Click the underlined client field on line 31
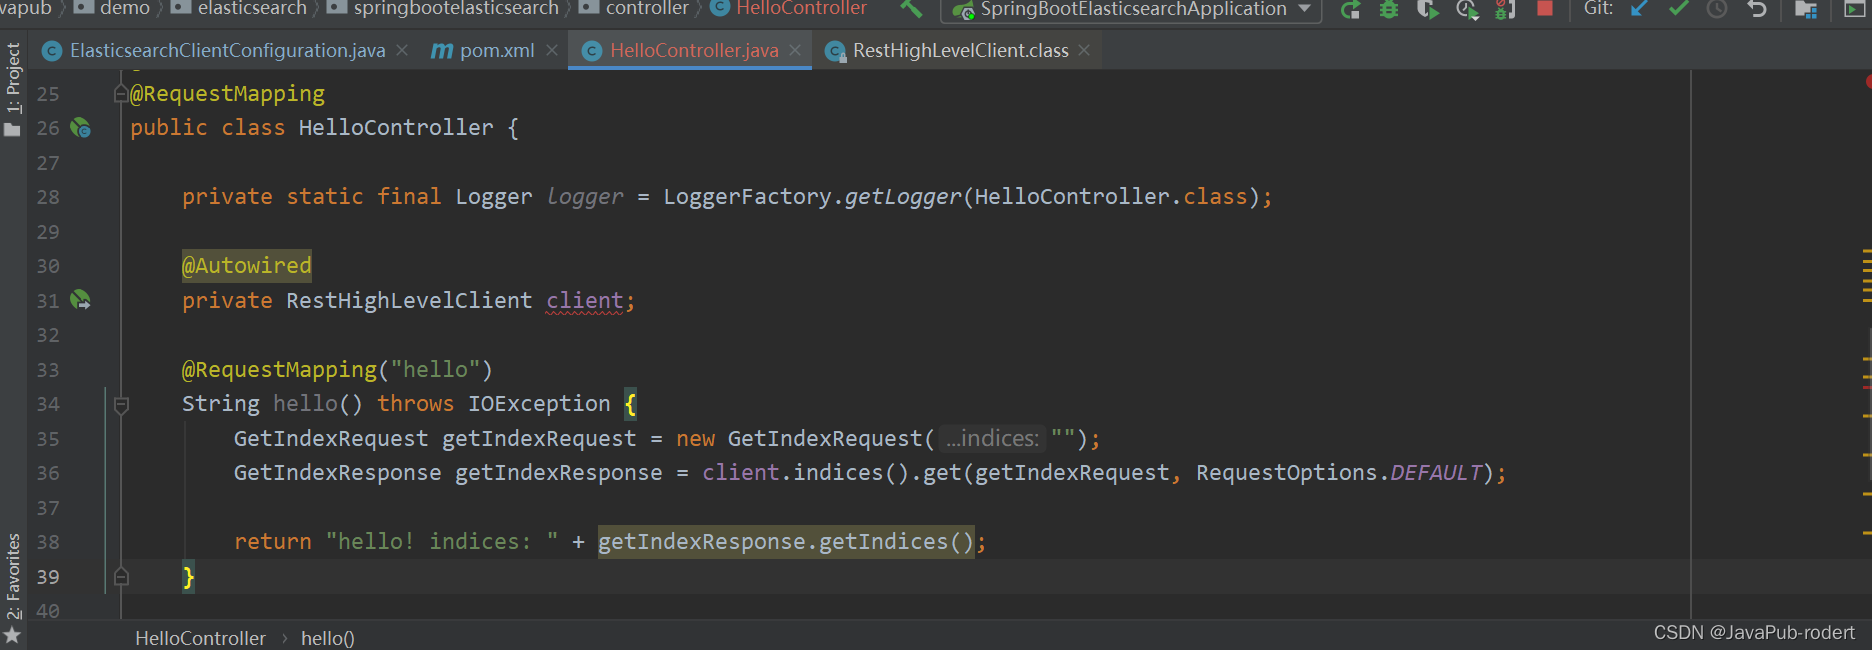The height and width of the screenshot is (650, 1872). pos(584,301)
